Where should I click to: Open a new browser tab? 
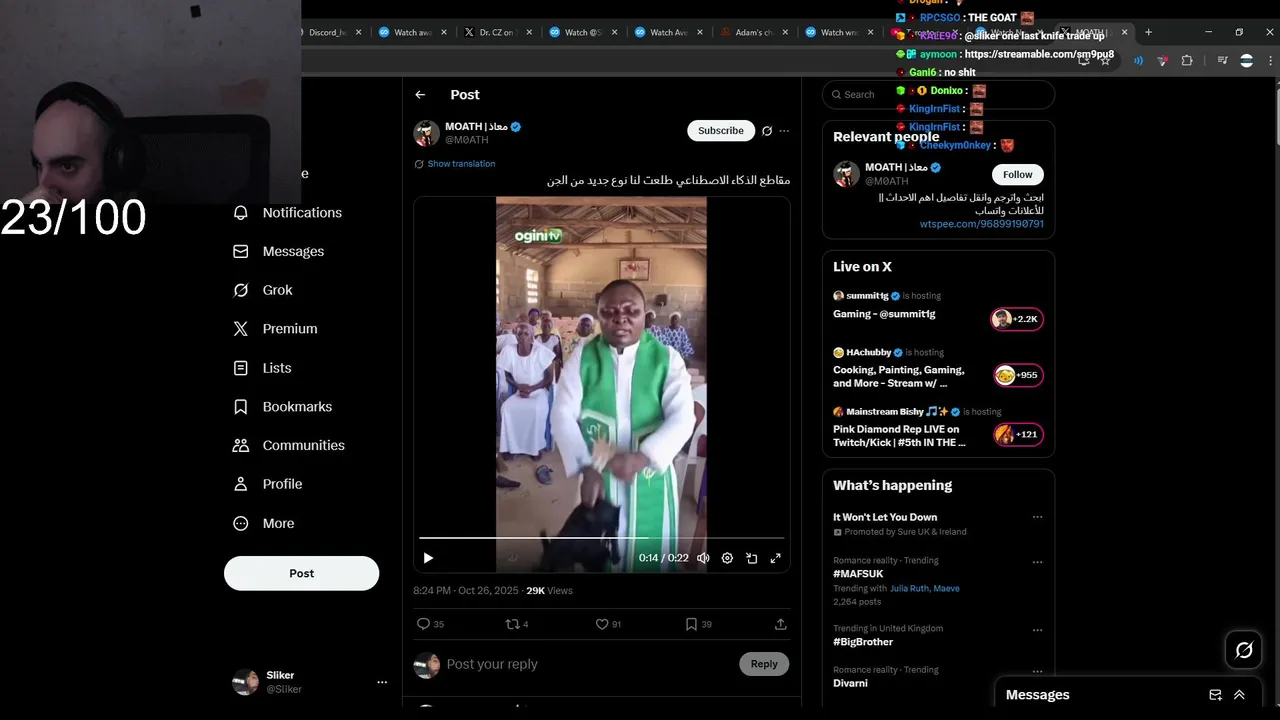tap(1148, 32)
